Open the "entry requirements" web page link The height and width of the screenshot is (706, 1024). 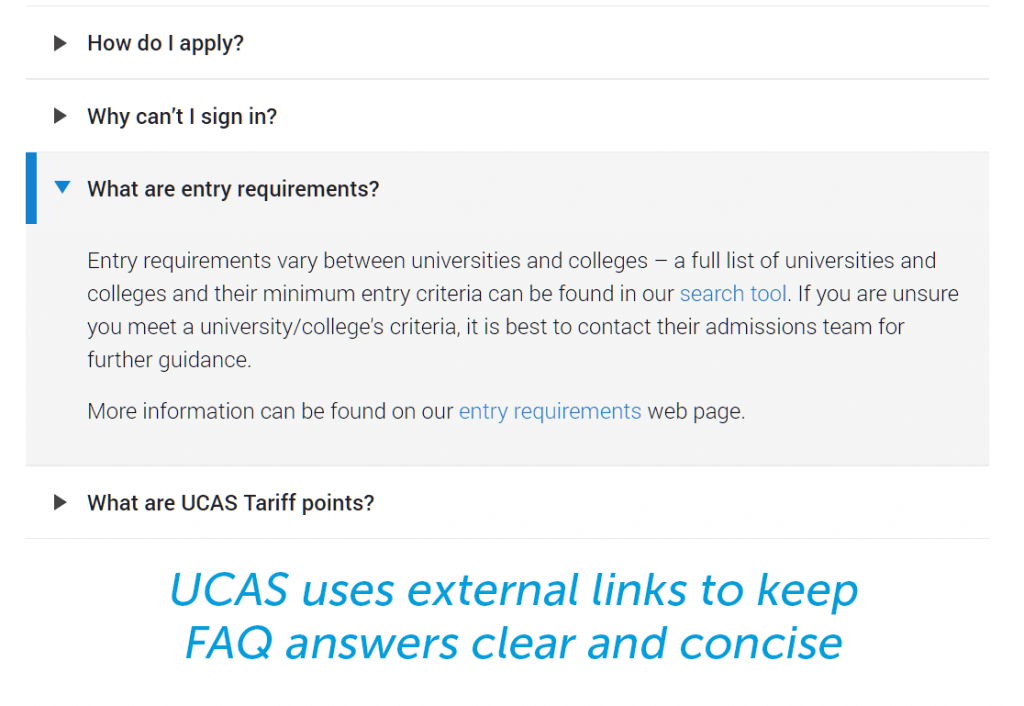[550, 411]
